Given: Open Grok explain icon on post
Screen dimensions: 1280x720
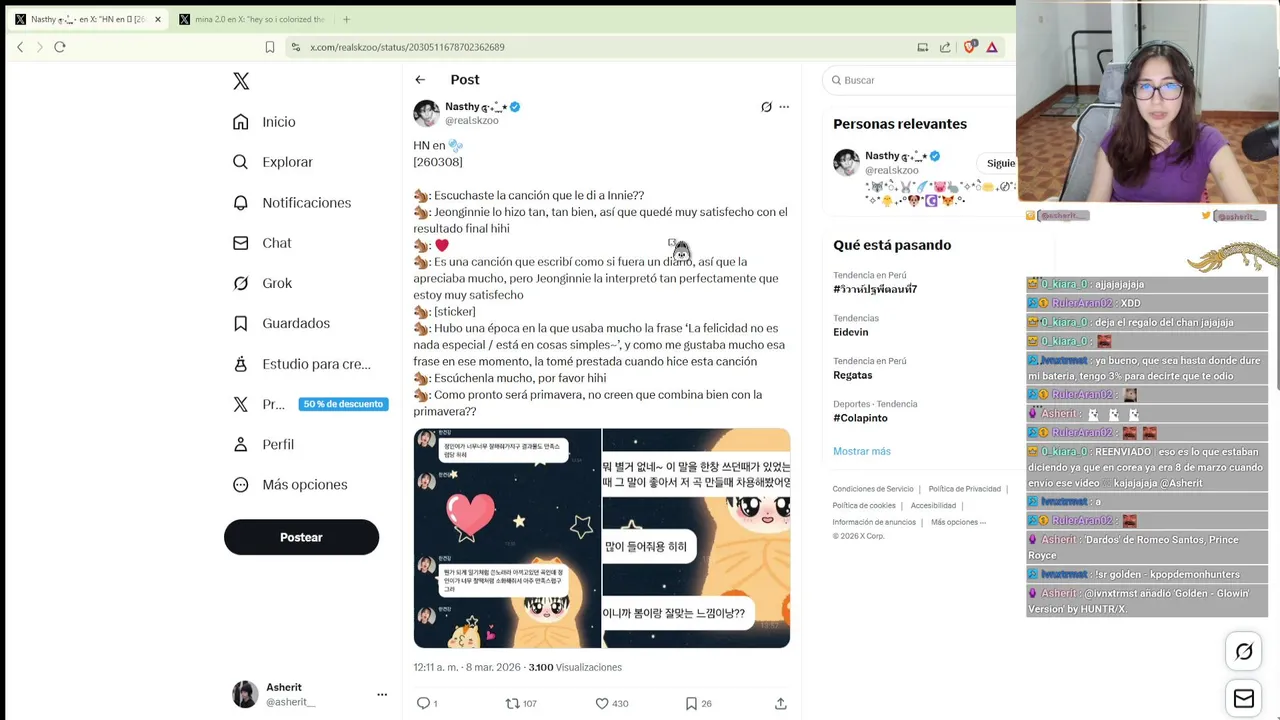Looking at the screenshot, I should click(x=766, y=107).
